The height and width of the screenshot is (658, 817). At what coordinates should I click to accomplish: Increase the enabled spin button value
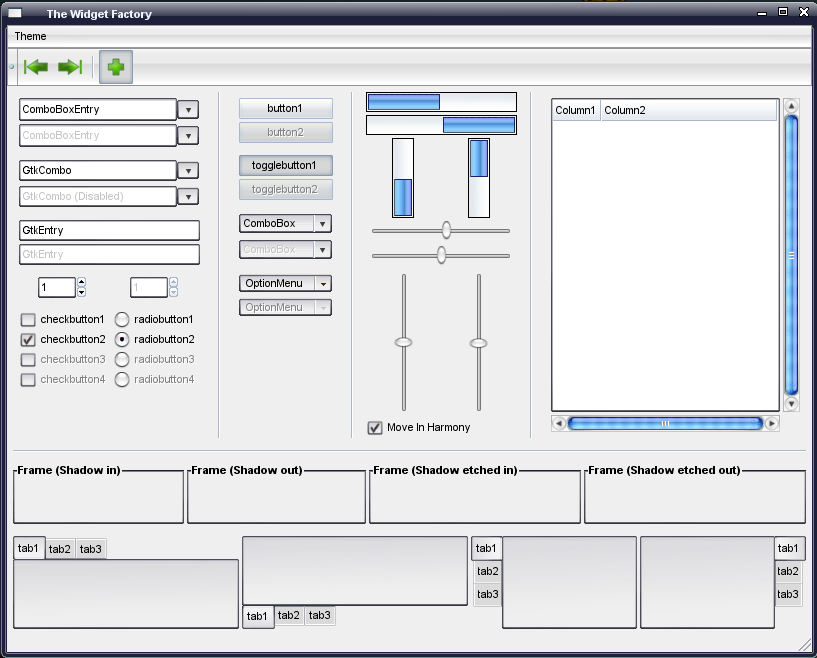tap(81, 282)
